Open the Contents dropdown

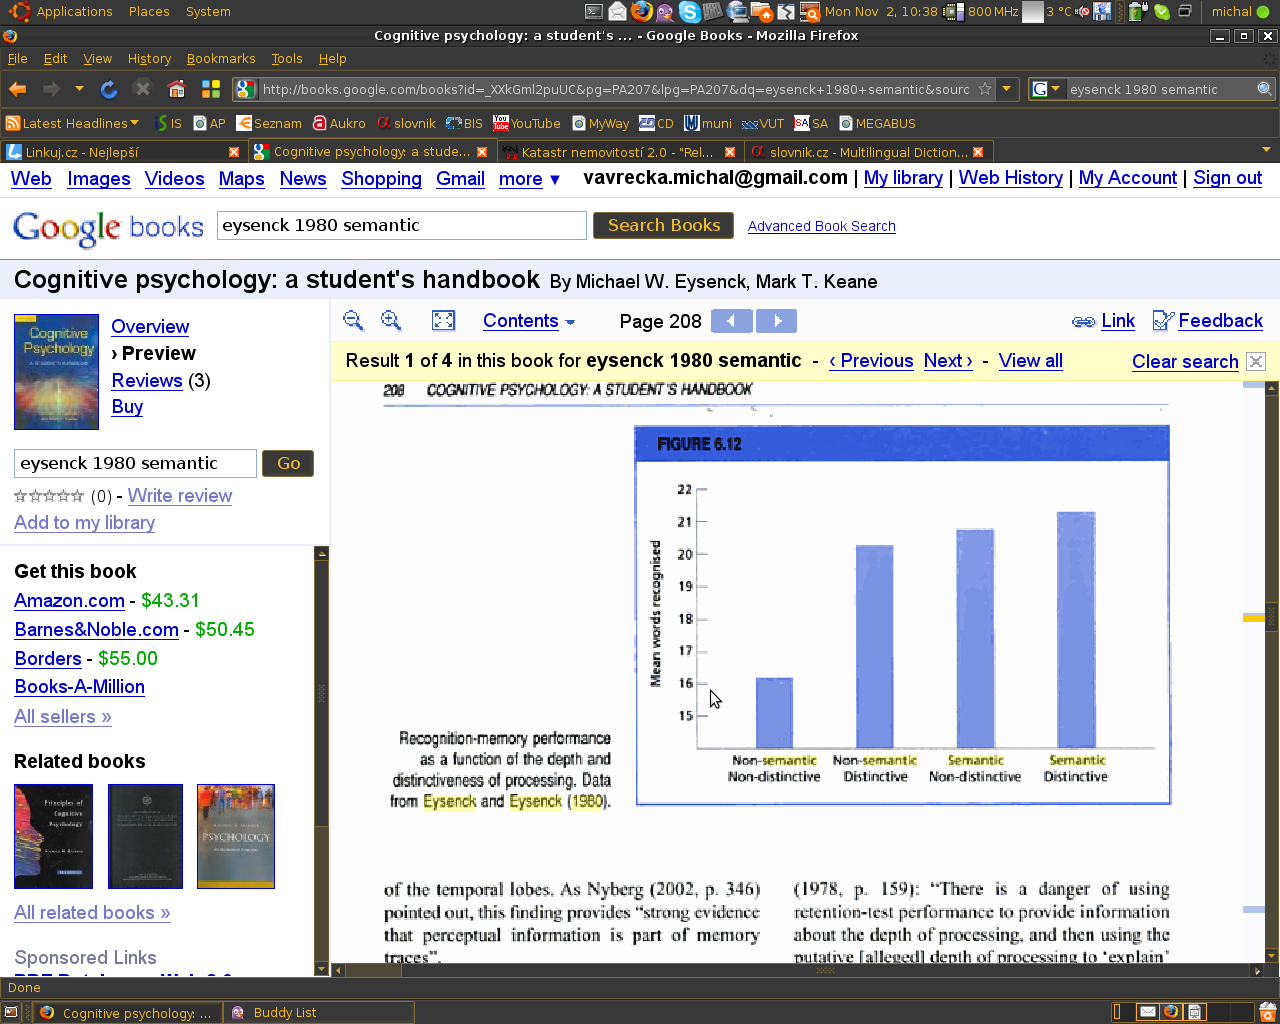tap(529, 321)
